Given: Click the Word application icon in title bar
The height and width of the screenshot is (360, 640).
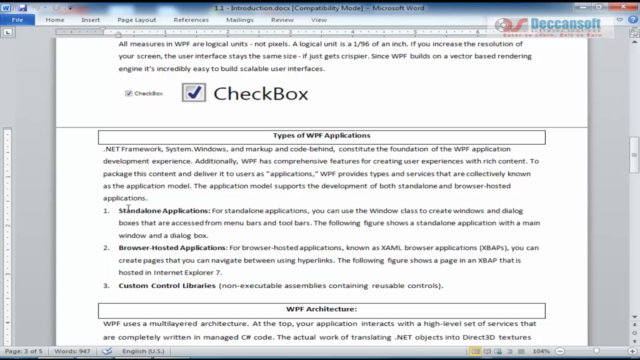Looking at the screenshot, I should pyautogui.click(x=6, y=8).
